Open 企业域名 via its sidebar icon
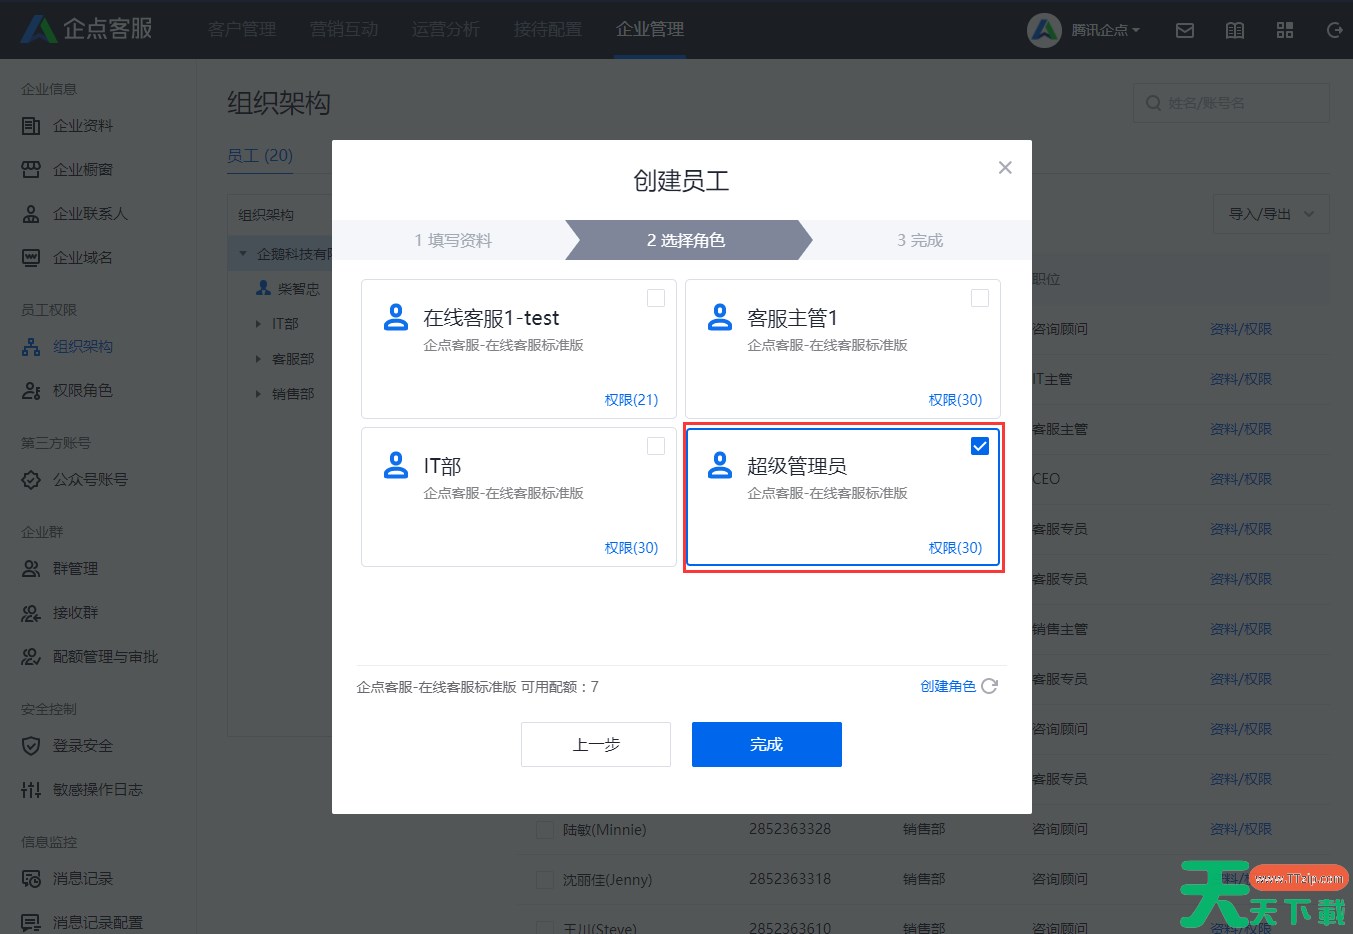The width and height of the screenshot is (1353, 934). (31, 258)
